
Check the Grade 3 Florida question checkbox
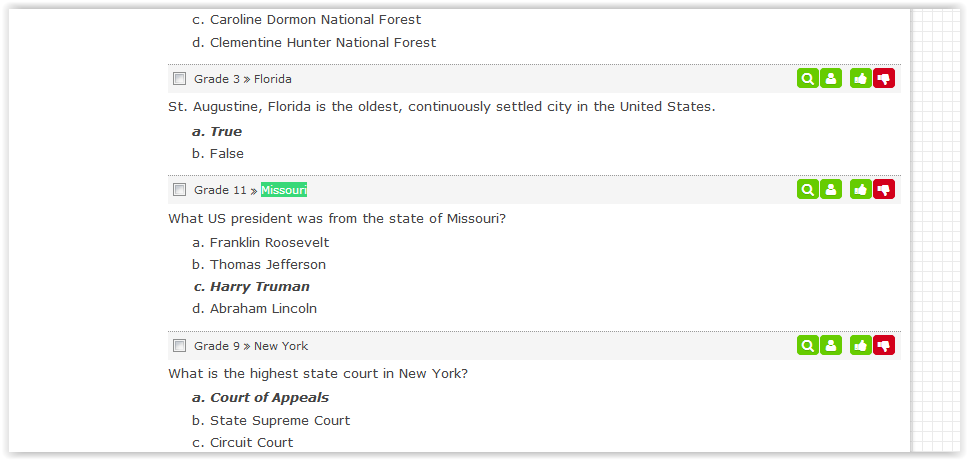click(x=180, y=79)
